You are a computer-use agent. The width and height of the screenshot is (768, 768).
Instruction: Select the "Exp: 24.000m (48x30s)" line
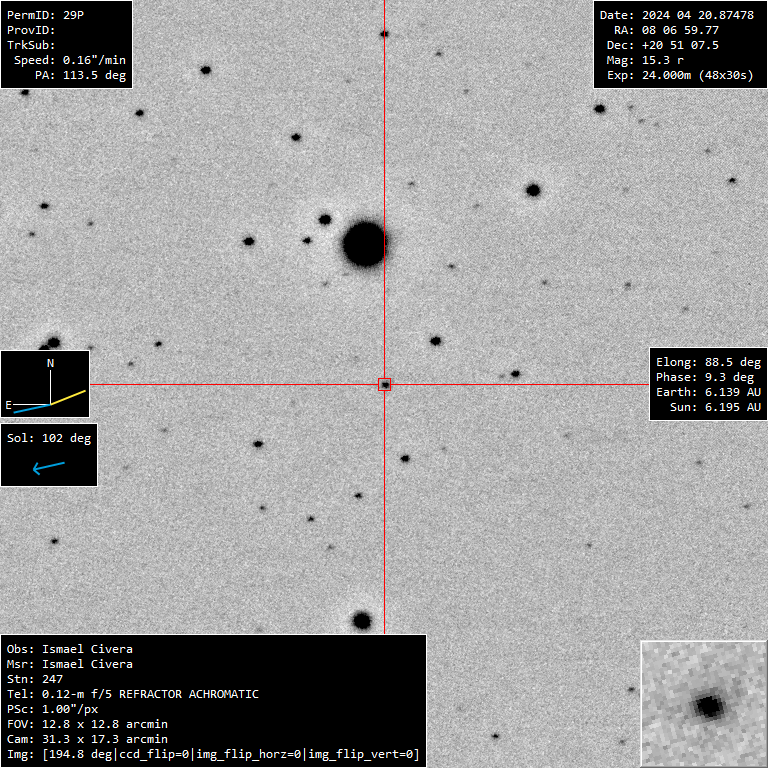[680, 75]
